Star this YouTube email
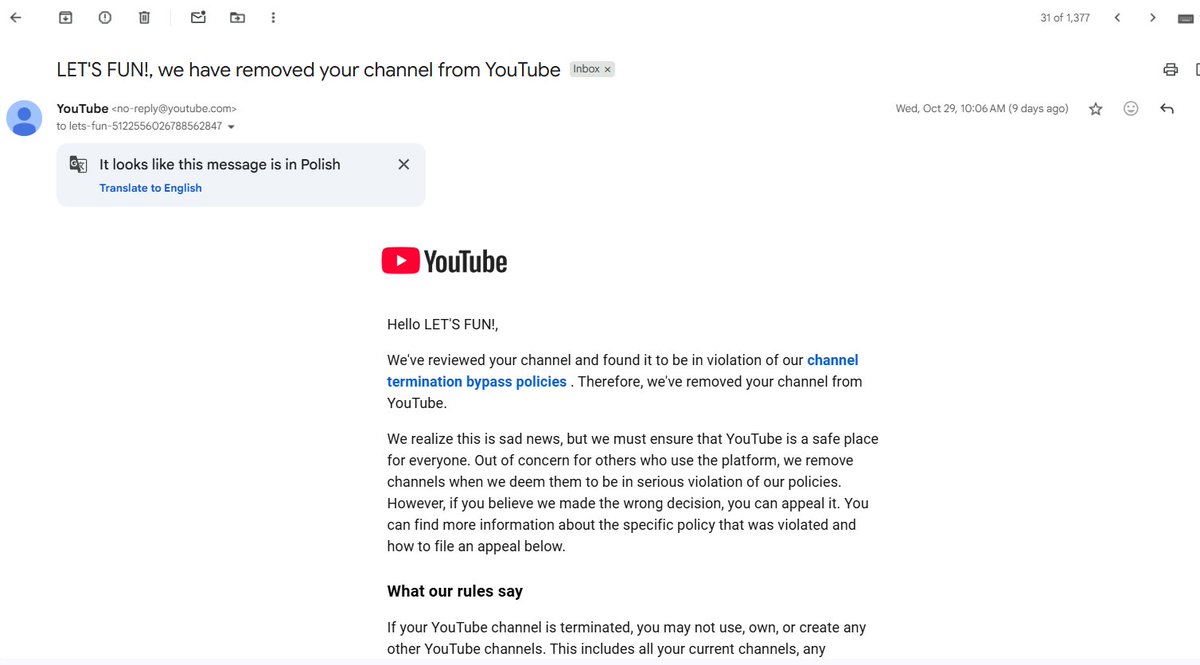Screen dimensions: 1200x665 [1096, 109]
